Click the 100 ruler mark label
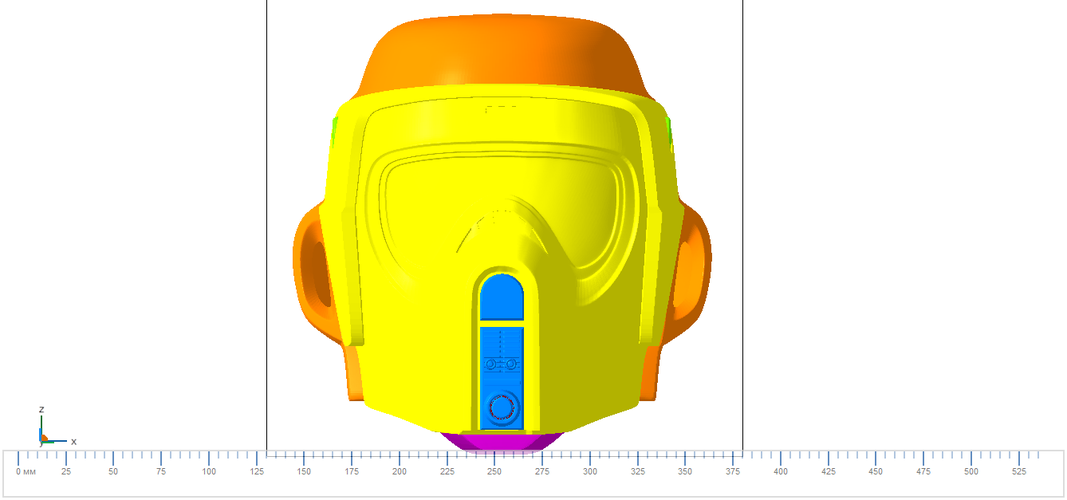 [x=209, y=472]
